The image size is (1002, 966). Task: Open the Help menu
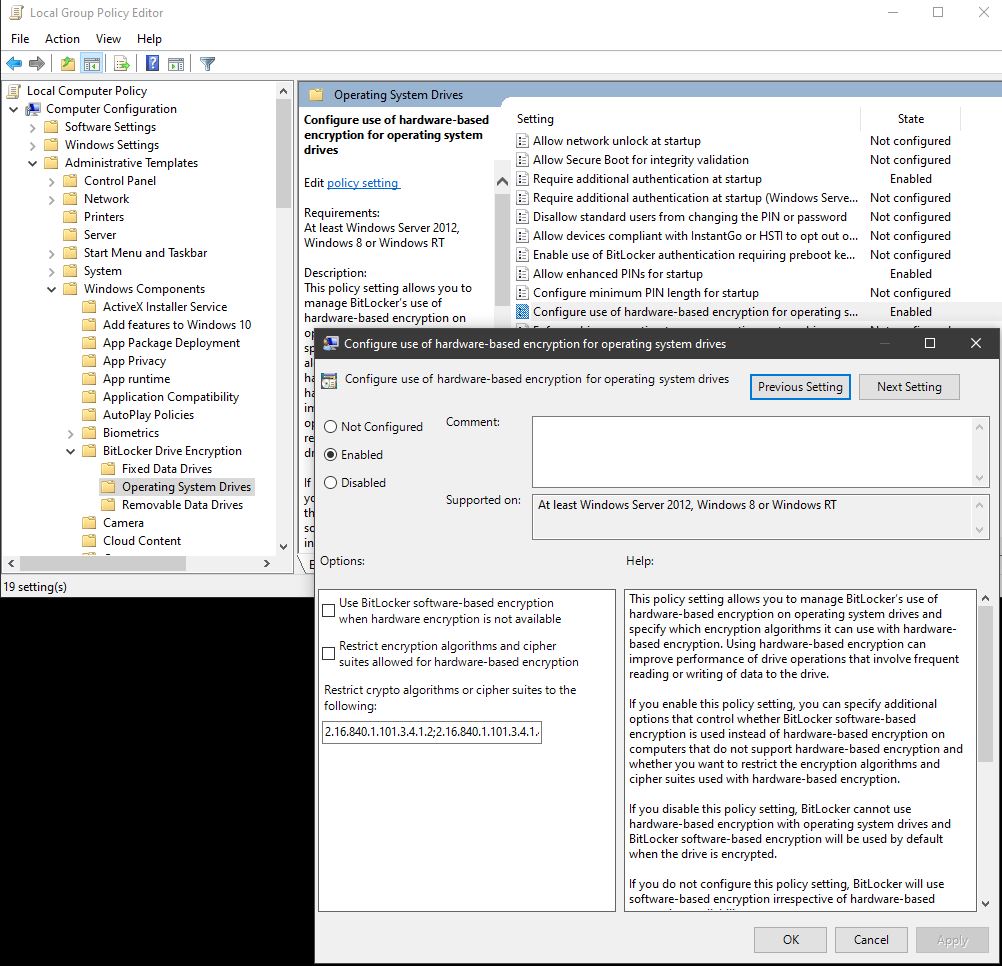149,39
